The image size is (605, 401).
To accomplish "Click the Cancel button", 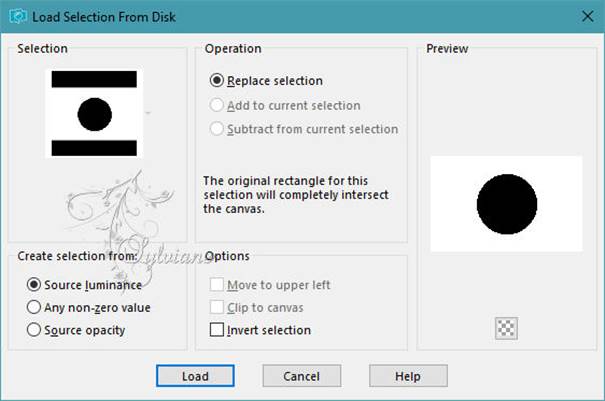I will (x=302, y=376).
